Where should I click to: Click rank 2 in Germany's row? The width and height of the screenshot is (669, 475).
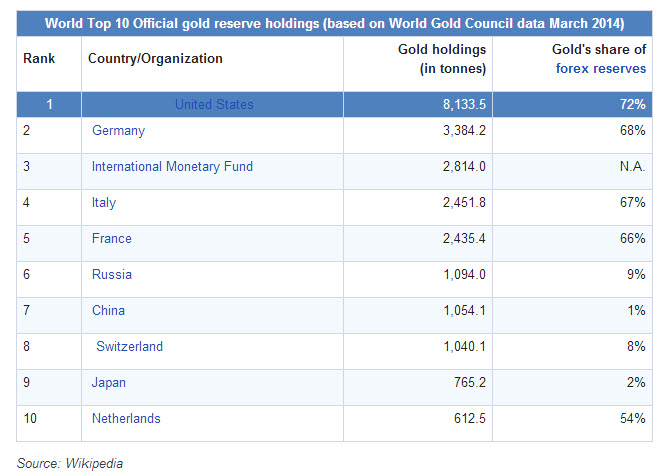coord(26,130)
